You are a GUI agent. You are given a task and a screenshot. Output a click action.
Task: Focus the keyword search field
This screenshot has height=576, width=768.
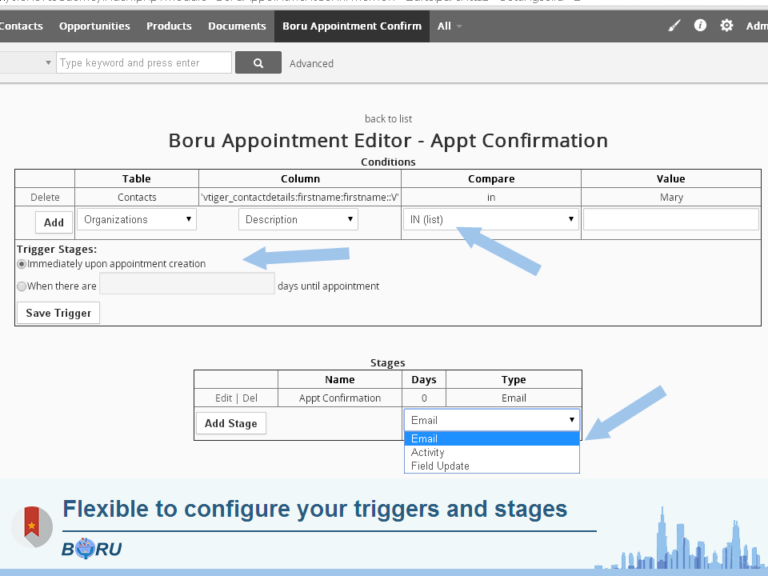click(144, 63)
